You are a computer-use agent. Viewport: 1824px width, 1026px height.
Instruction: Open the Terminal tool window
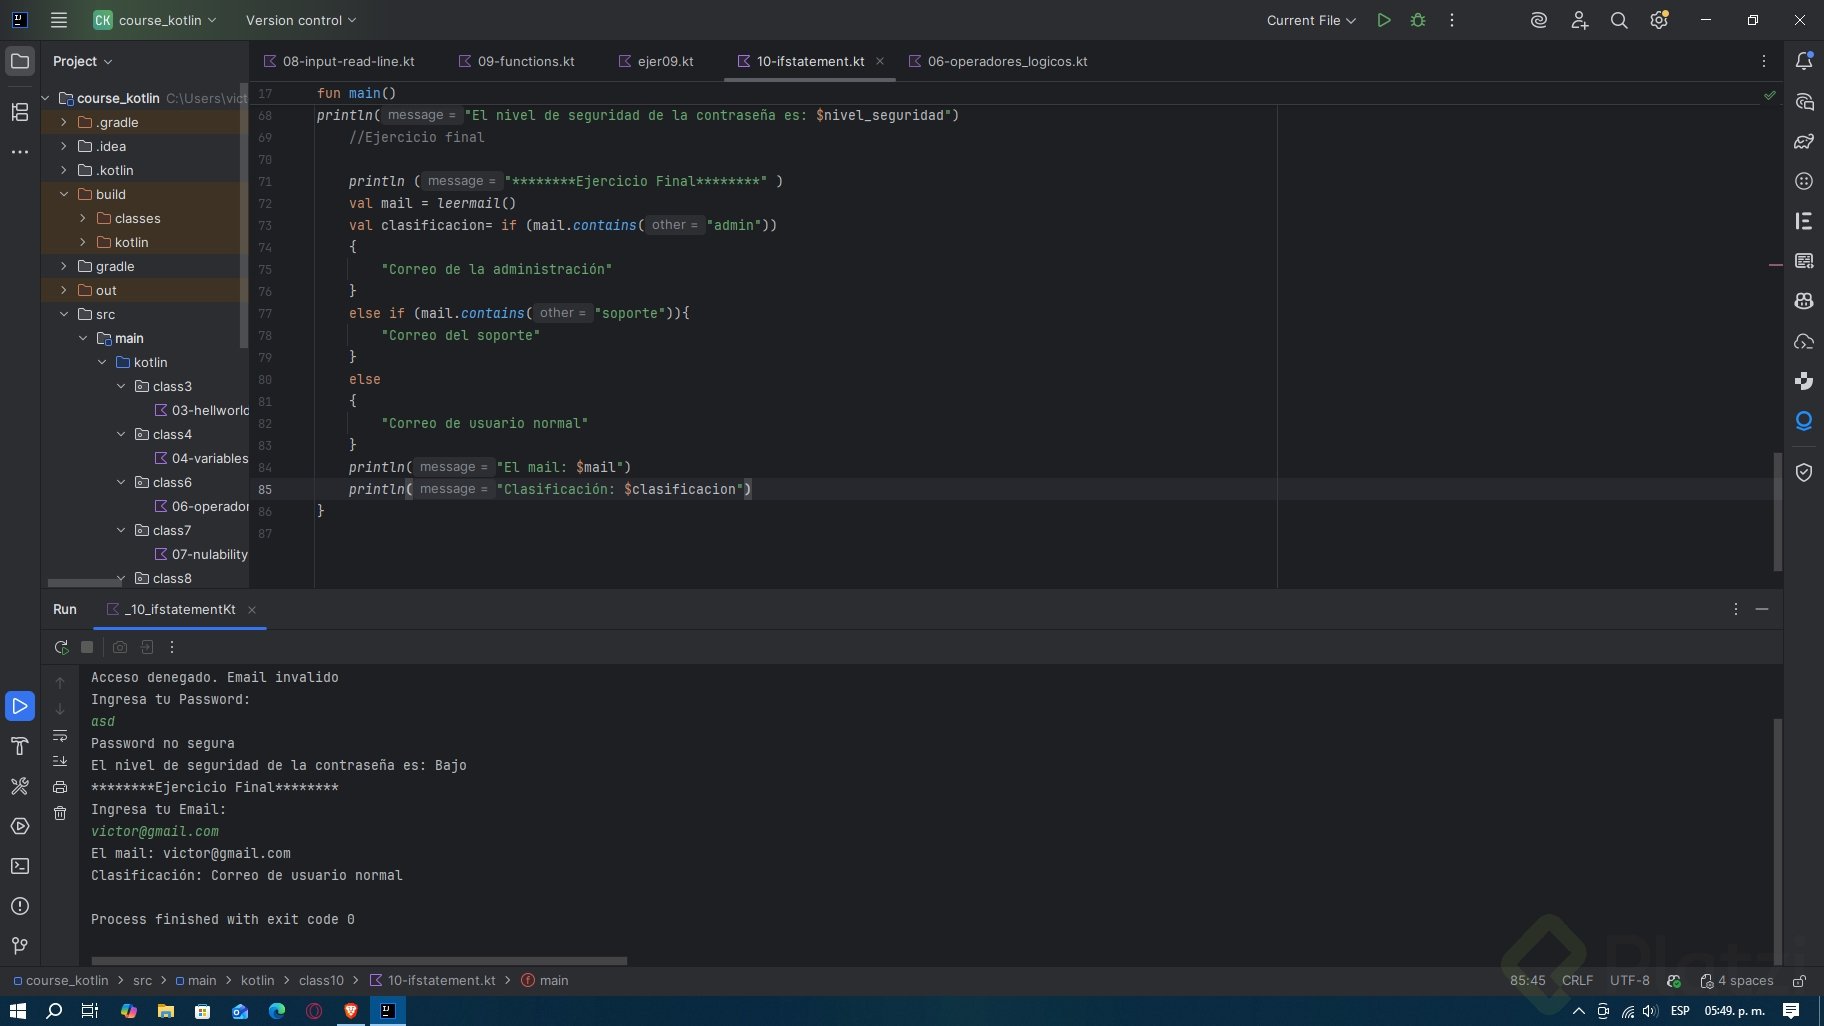coord(20,866)
